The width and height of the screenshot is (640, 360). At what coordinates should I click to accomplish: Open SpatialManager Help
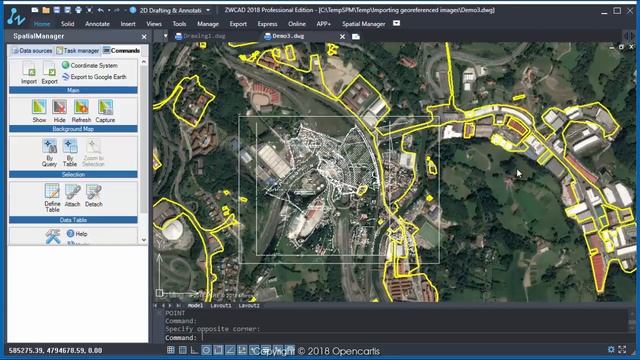tap(77, 234)
